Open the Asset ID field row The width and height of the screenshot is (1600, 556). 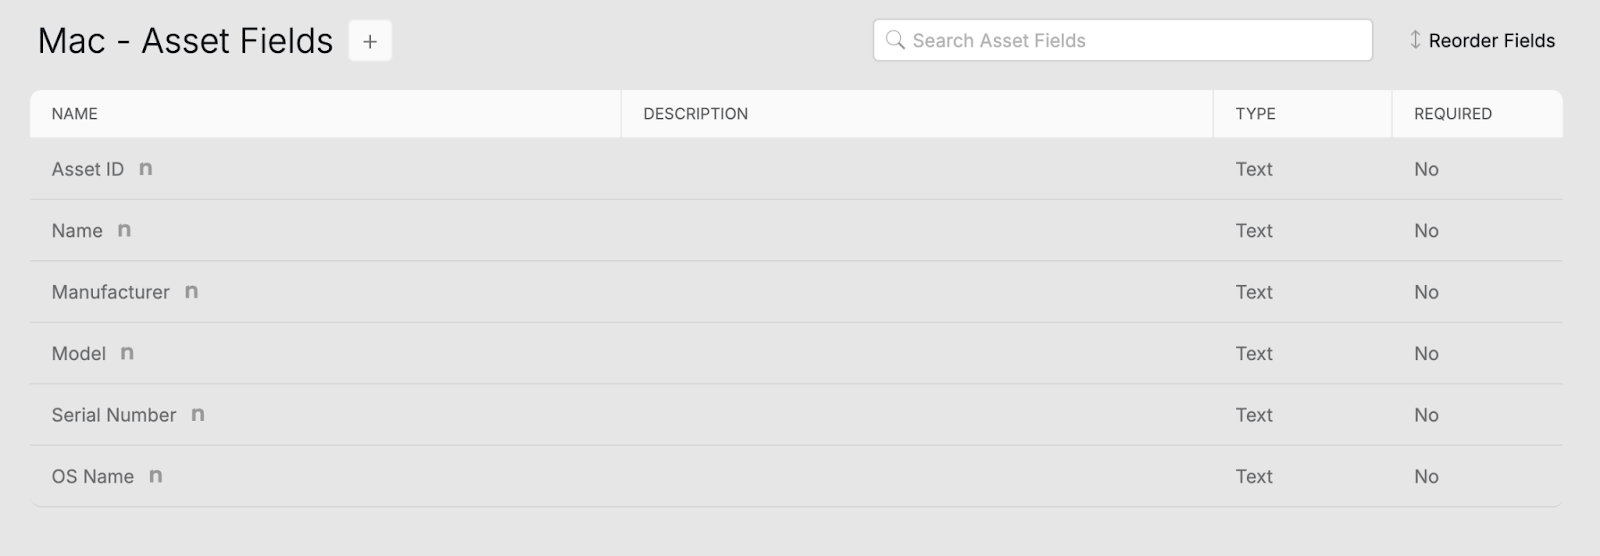click(796, 169)
